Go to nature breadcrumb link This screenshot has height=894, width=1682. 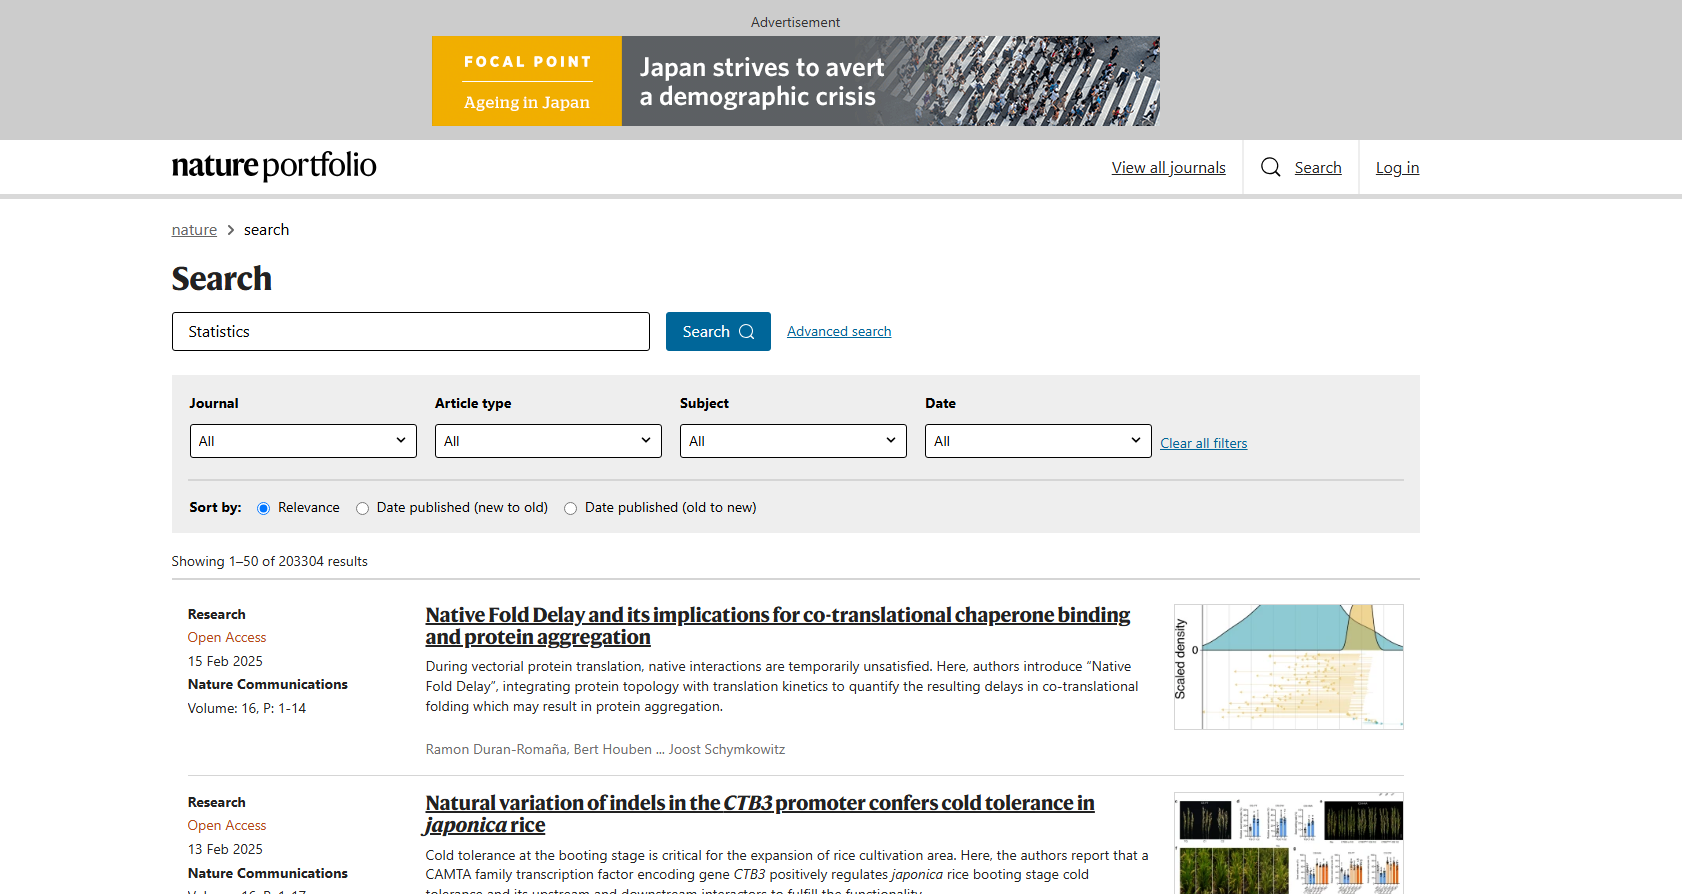tap(194, 230)
